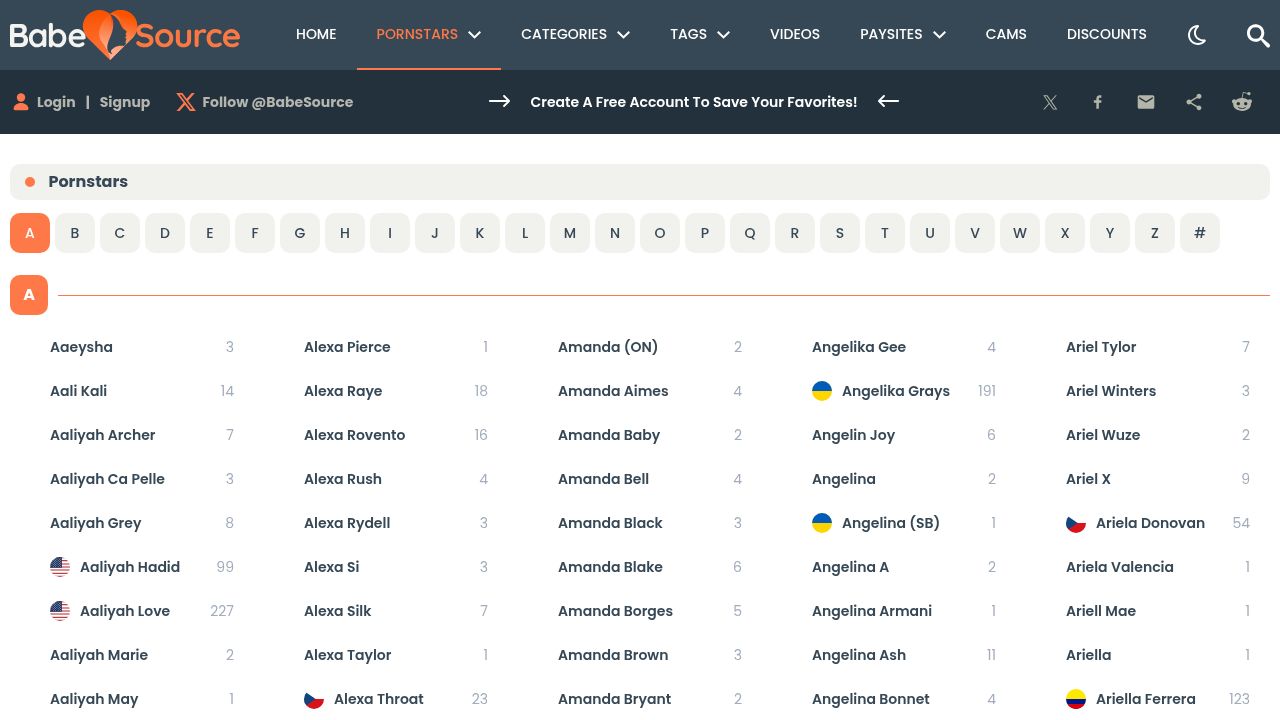The height and width of the screenshot is (720, 1280).
Task: Click the Signup link
Action: pos(125,102)
